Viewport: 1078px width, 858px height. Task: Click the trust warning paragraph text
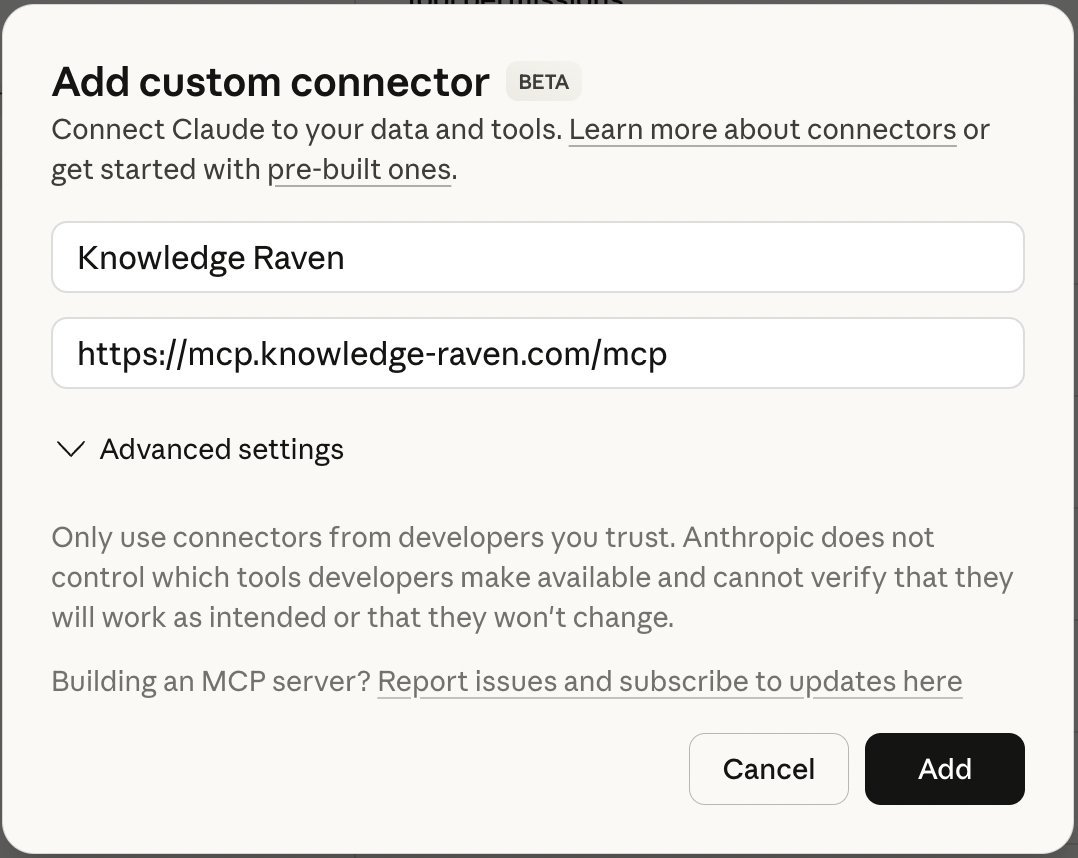point(530,577)
